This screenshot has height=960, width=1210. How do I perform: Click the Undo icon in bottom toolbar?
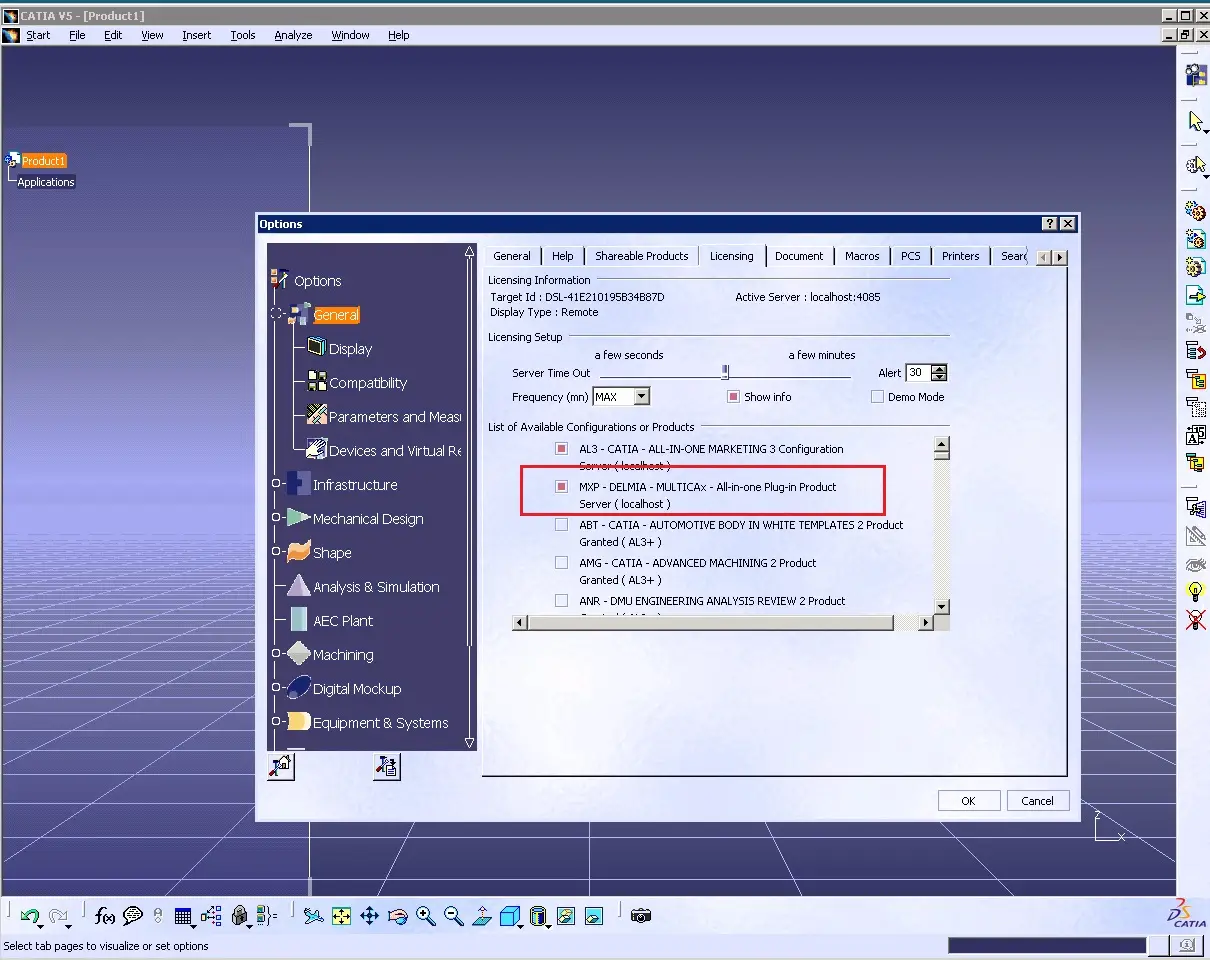[x=29, y=916]
